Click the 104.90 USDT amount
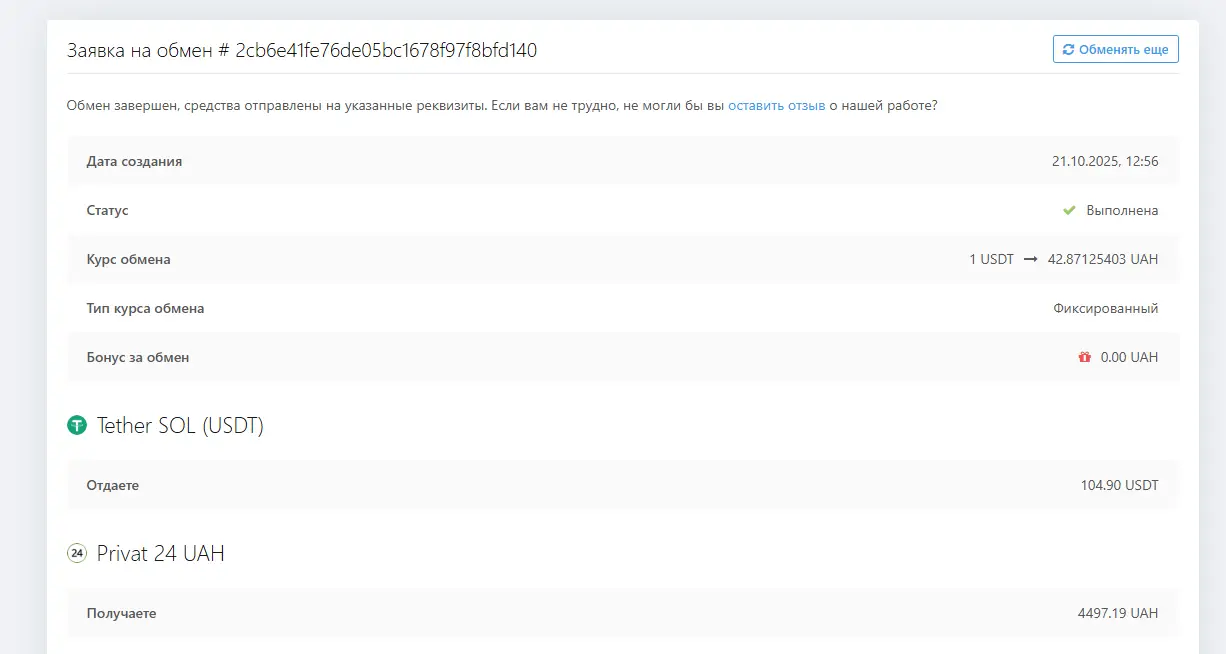Viewport: 1226px width, 654px height. 1119,485
